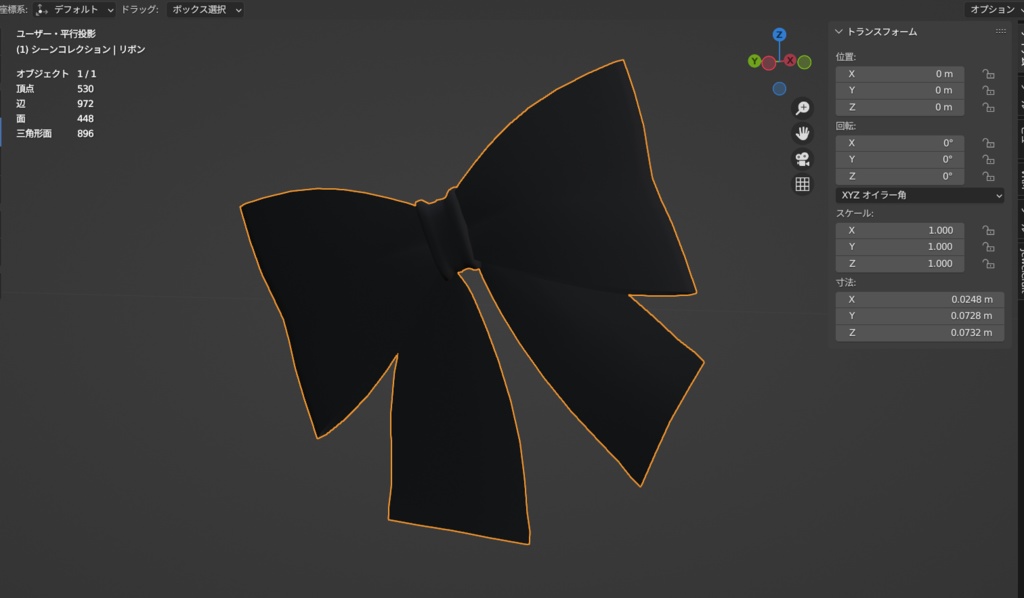1024x598 pixels.
Task: Click the 回転 X value field
Action: pos(900,143)
